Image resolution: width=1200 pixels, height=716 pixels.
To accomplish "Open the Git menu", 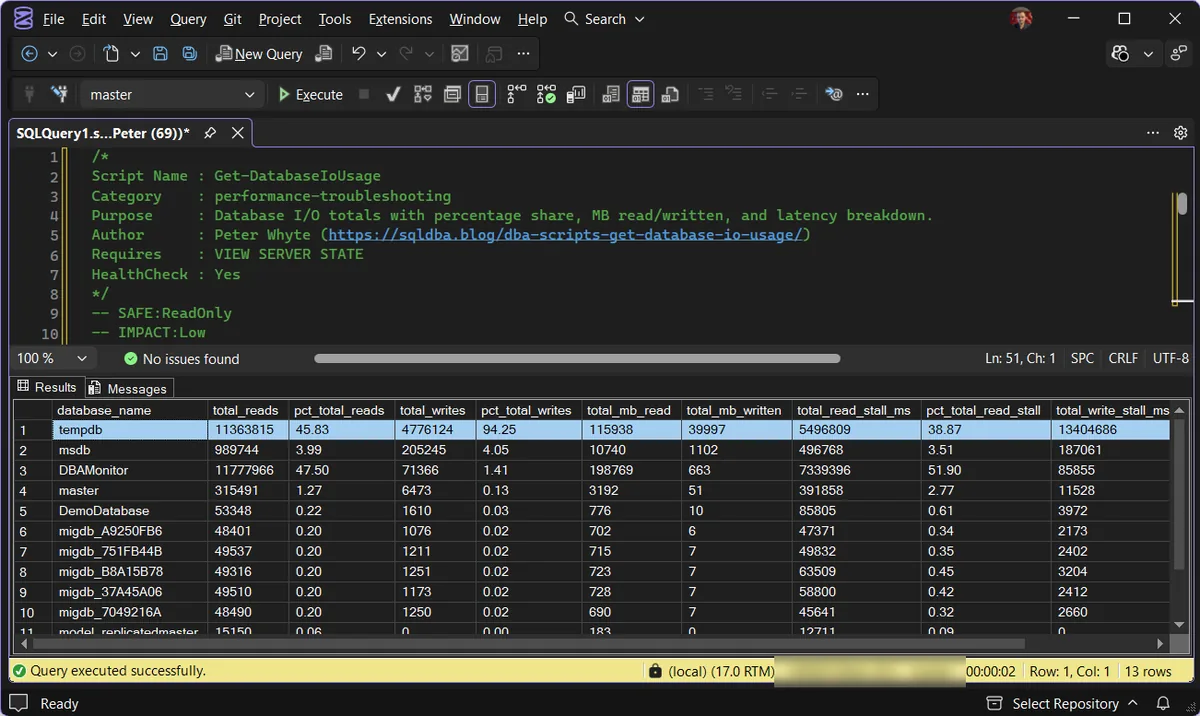I will [x=233, y=19].
